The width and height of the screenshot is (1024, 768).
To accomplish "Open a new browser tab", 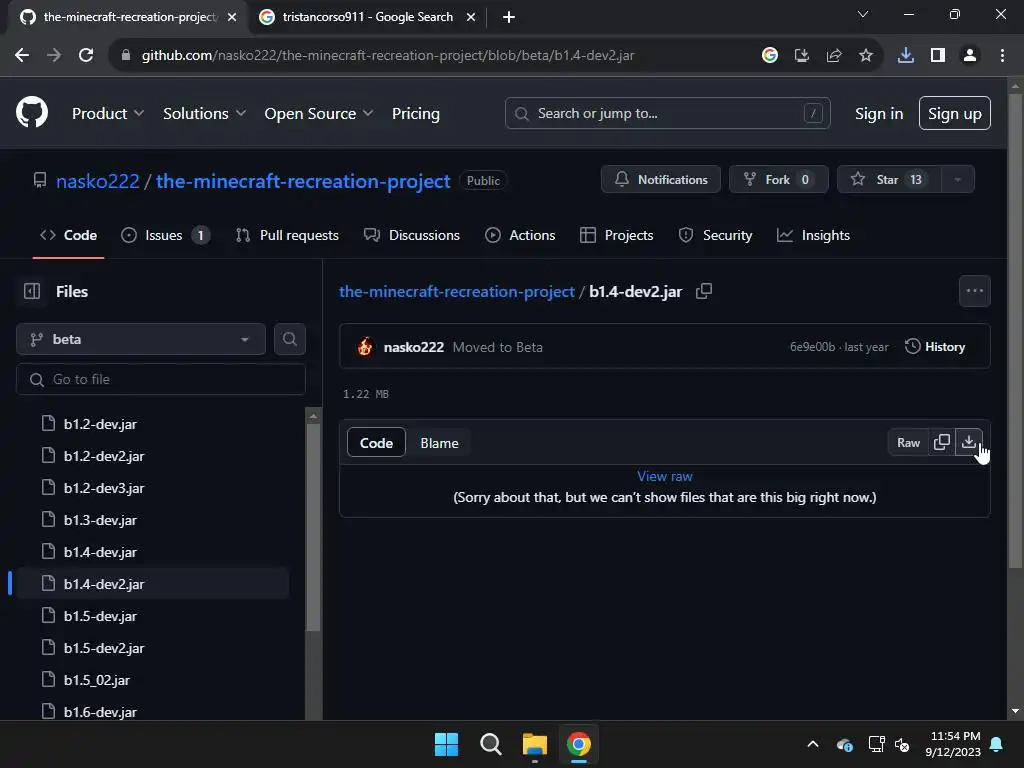I will 509,17.
